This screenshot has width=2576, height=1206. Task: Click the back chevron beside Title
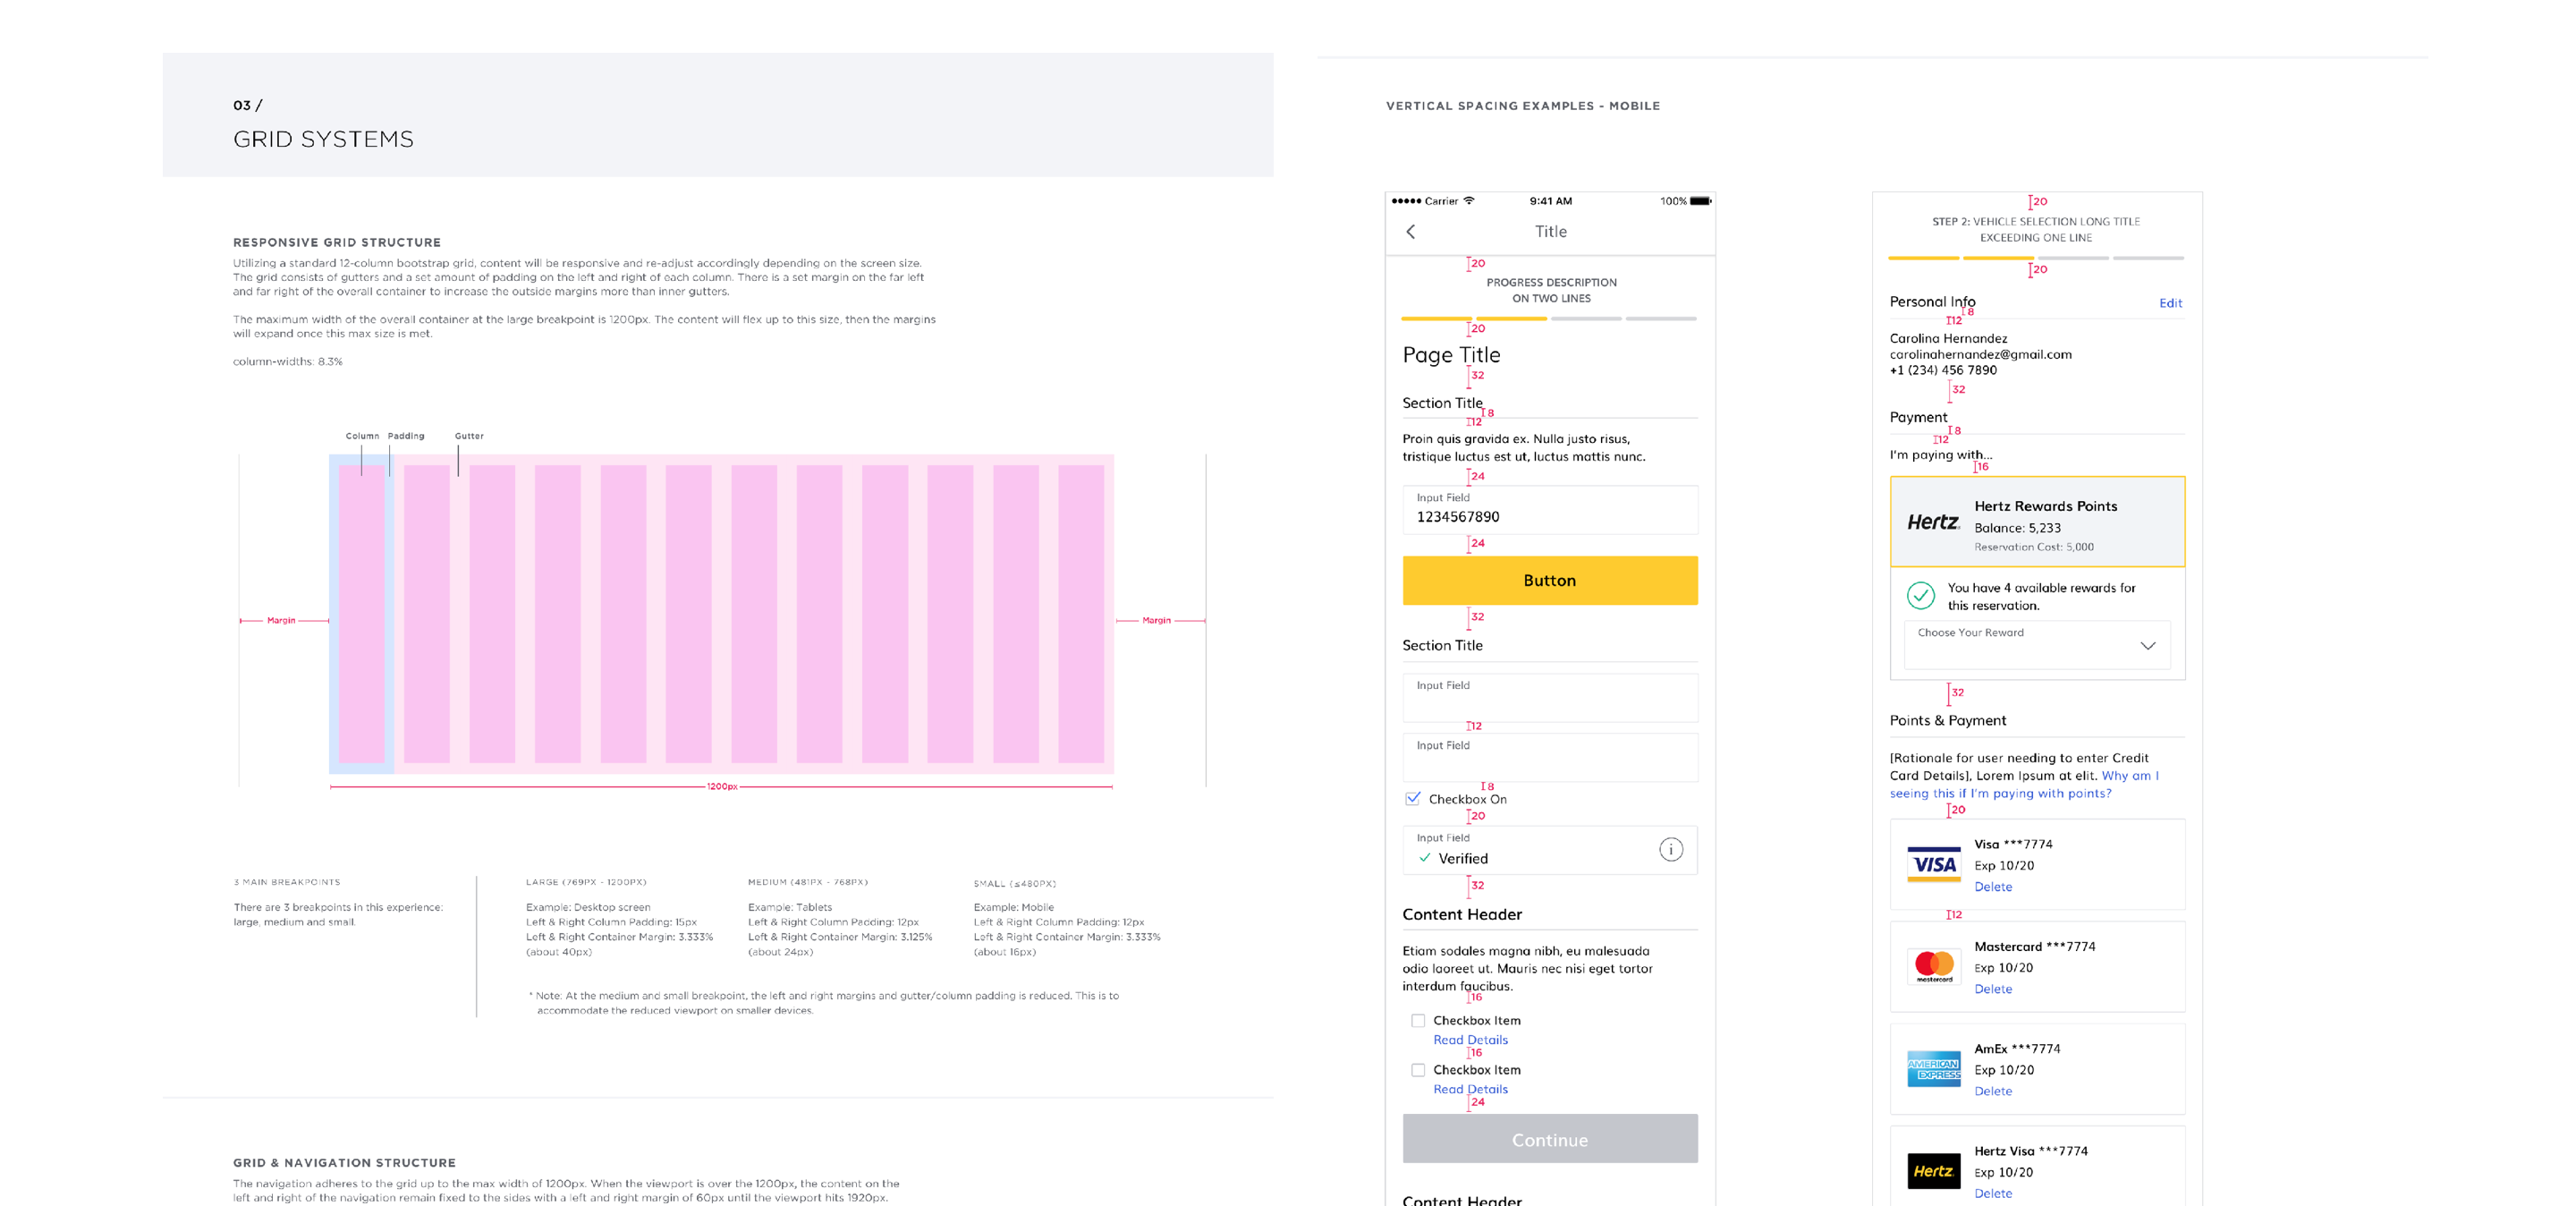(x=1411, y=232)
